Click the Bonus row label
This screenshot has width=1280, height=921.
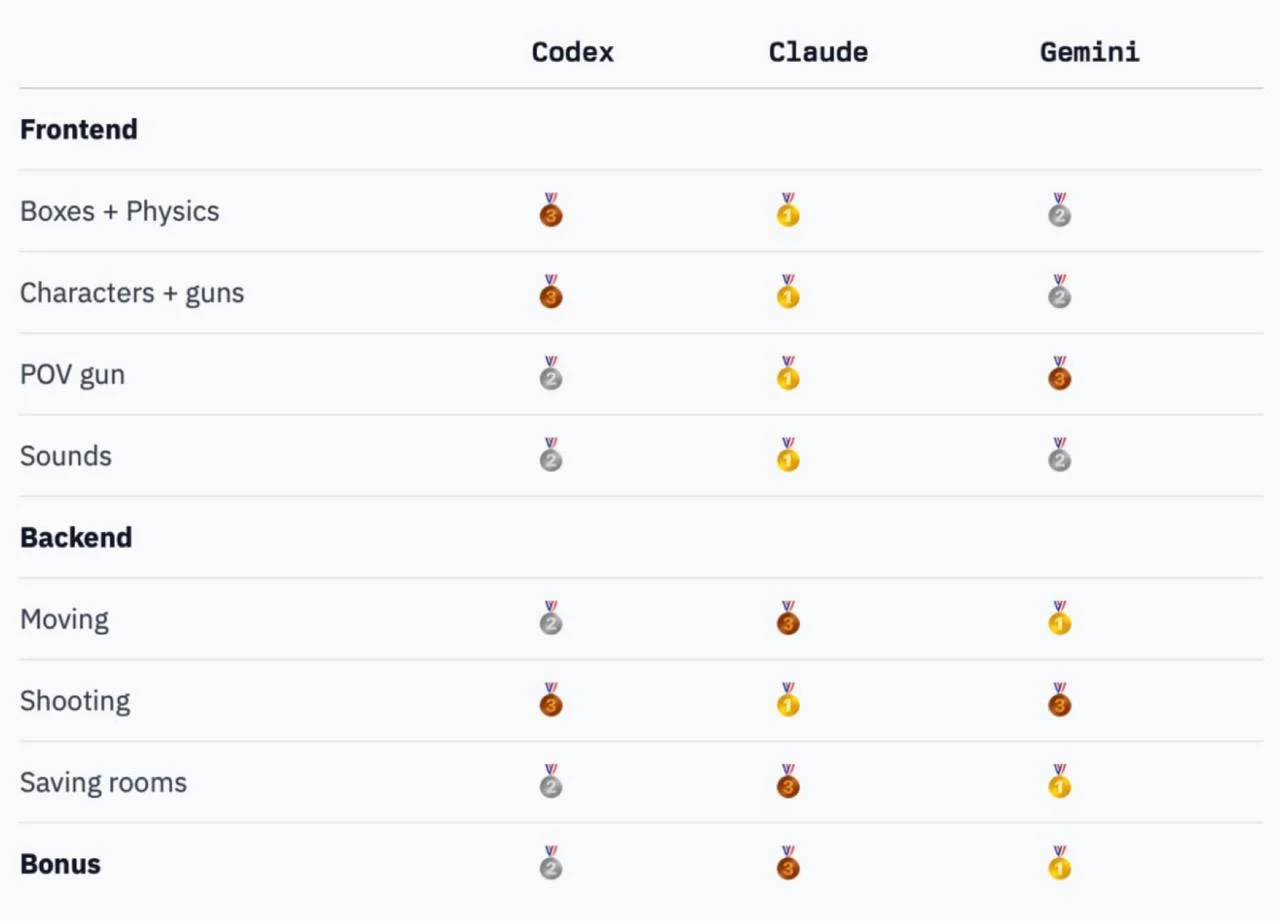[x=60, y=864]
